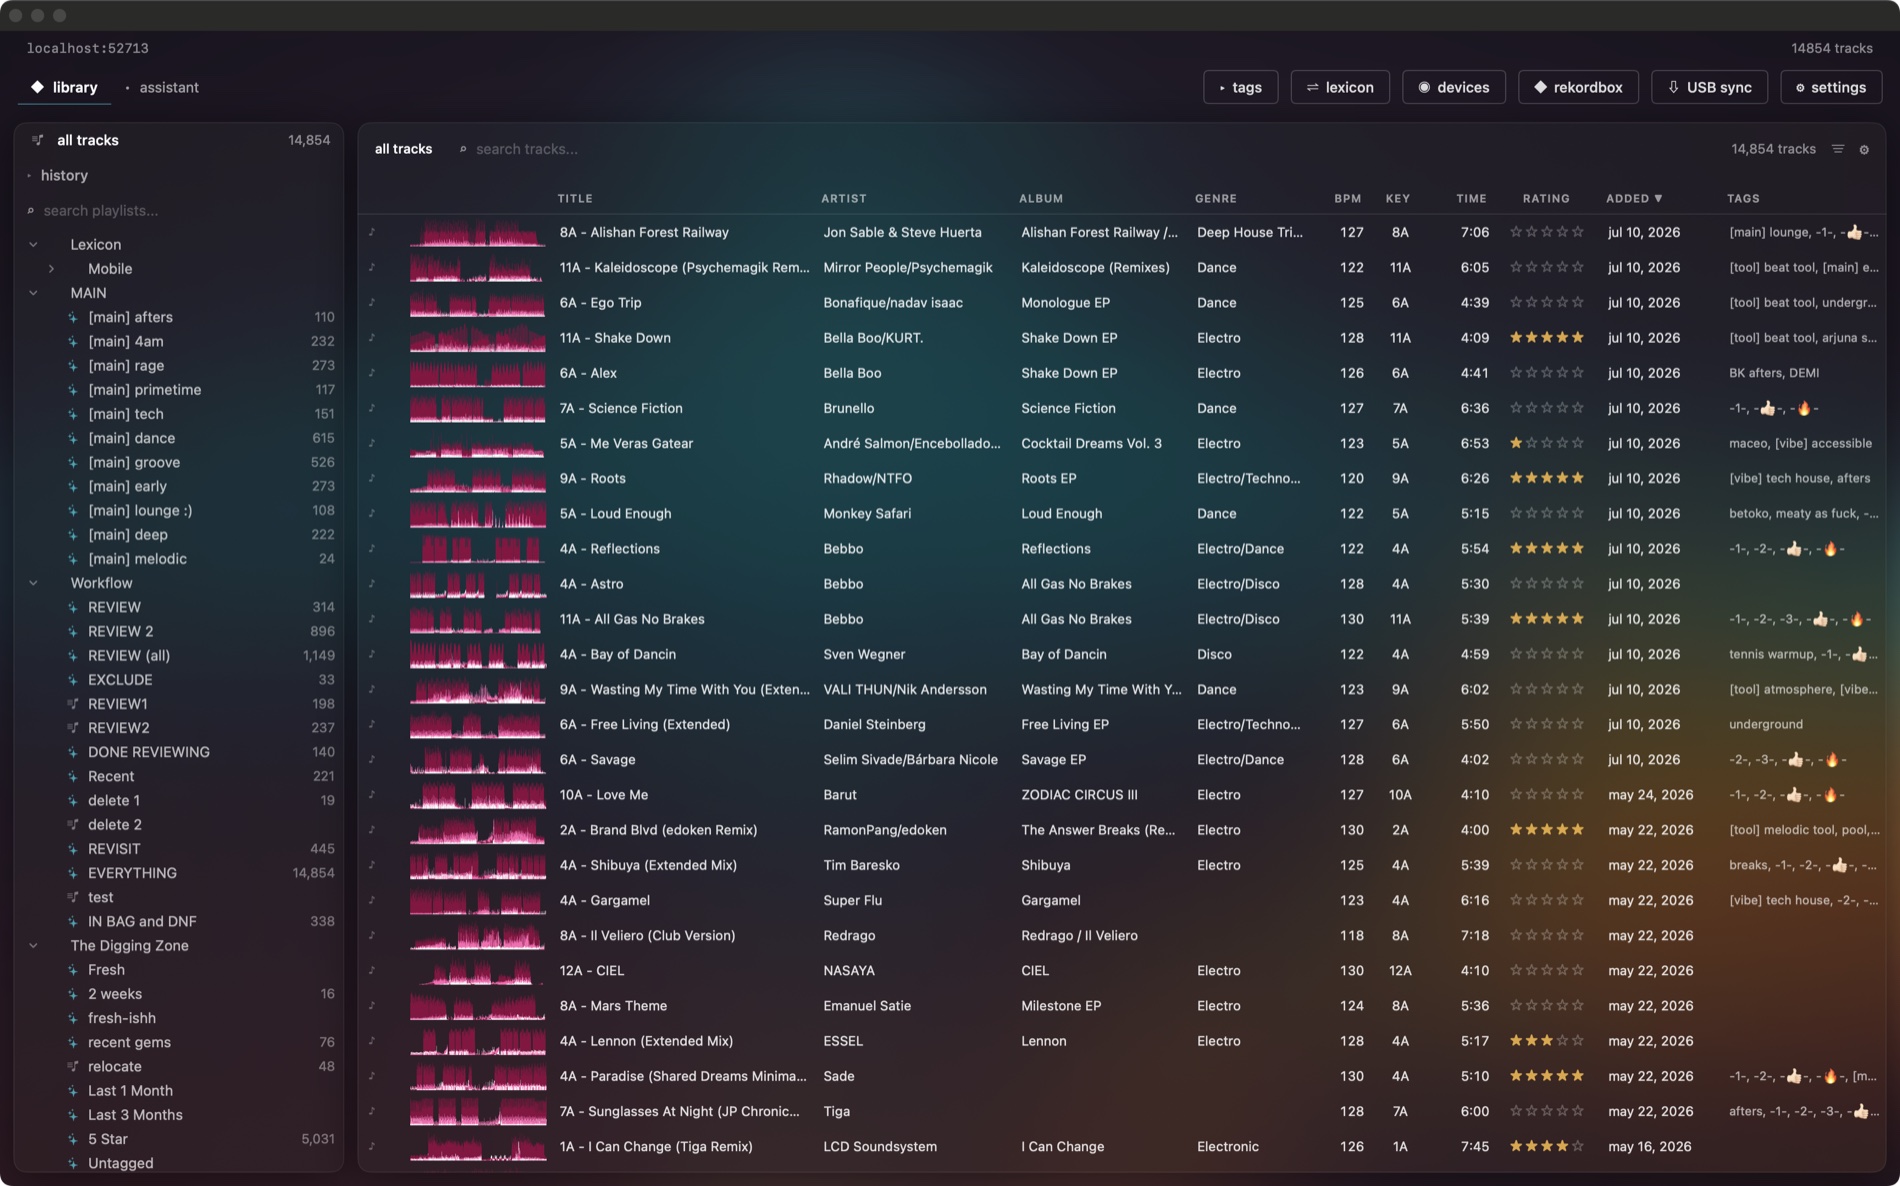Image resolution: width=1900 pixels, height=1186 pixels.
Task: Click the test playlist icon
Action: pos(73,897)
